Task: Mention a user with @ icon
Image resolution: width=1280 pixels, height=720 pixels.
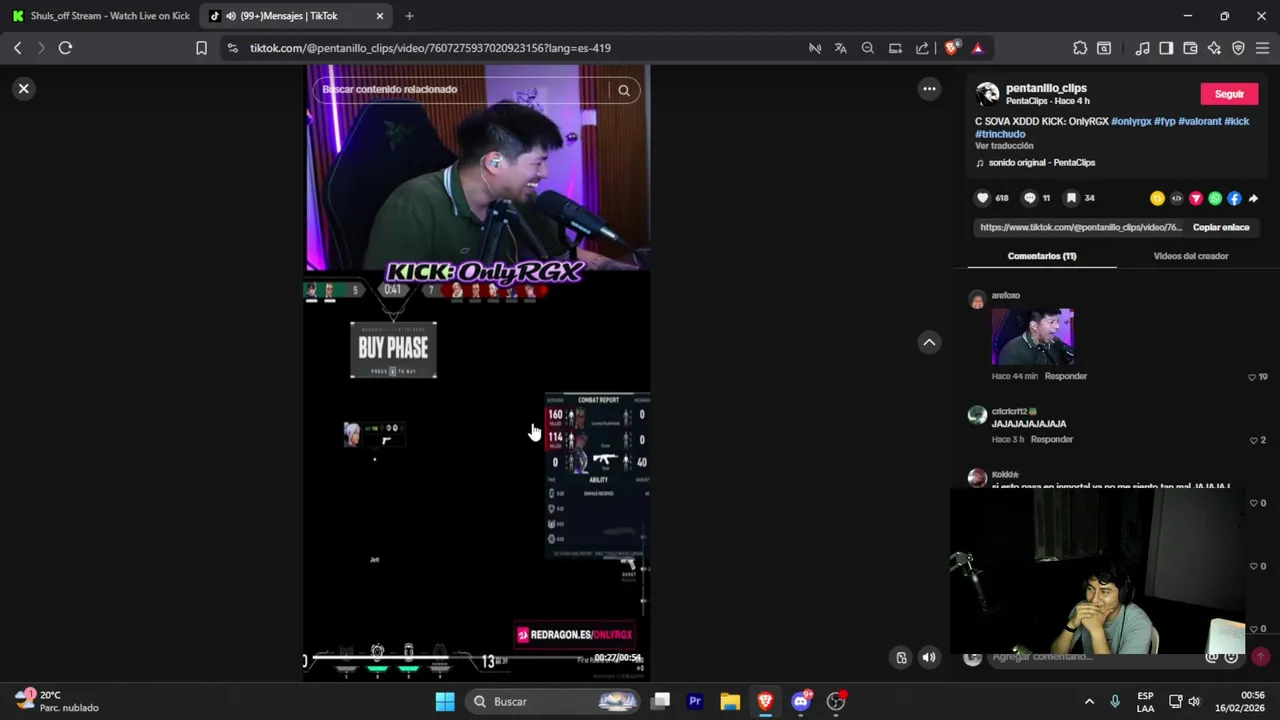Action: click(x=1212, y=657)
